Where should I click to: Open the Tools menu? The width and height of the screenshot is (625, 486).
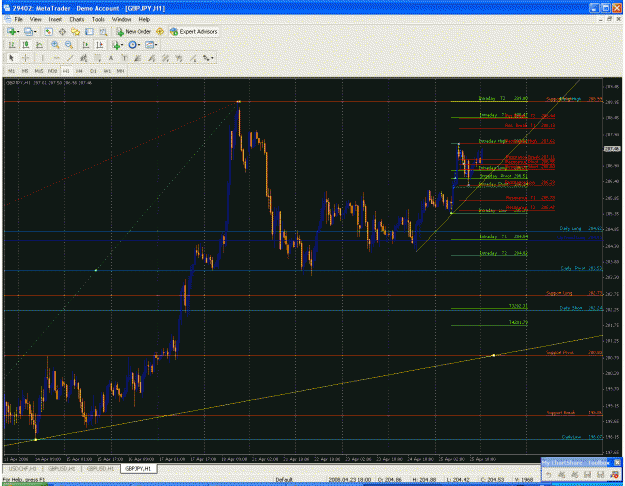tap(98, 19)
